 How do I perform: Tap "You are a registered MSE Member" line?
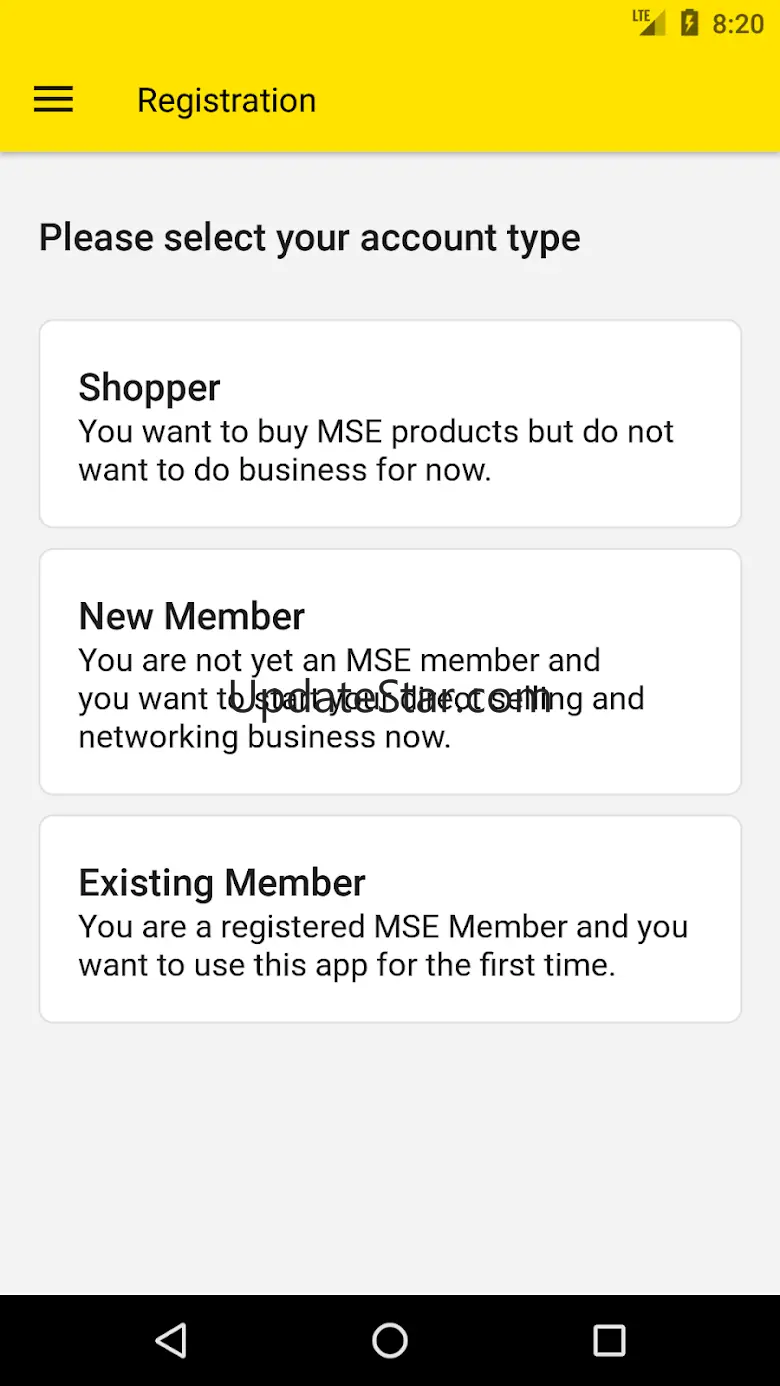(383, 927)
